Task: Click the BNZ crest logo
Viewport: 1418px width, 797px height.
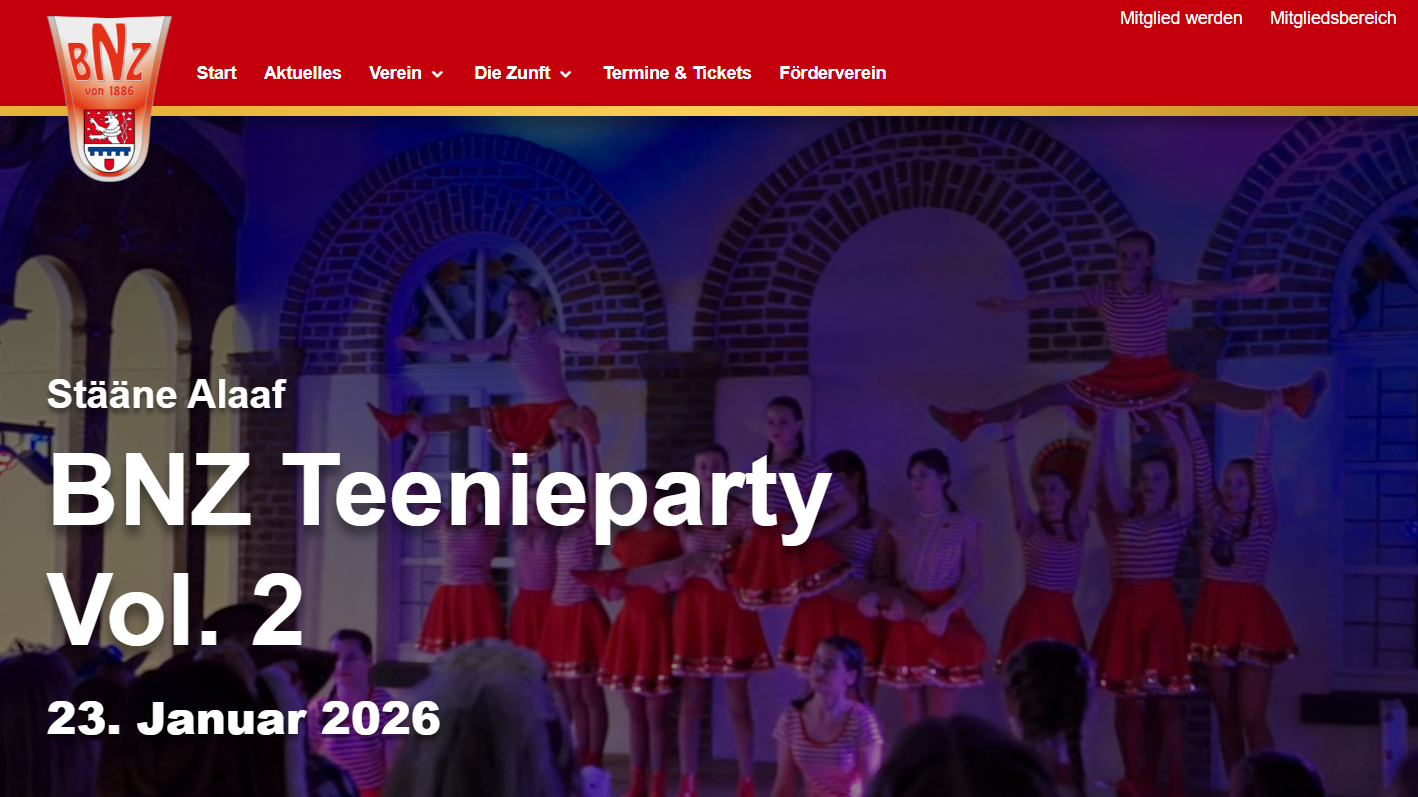Action: [109, 98]
